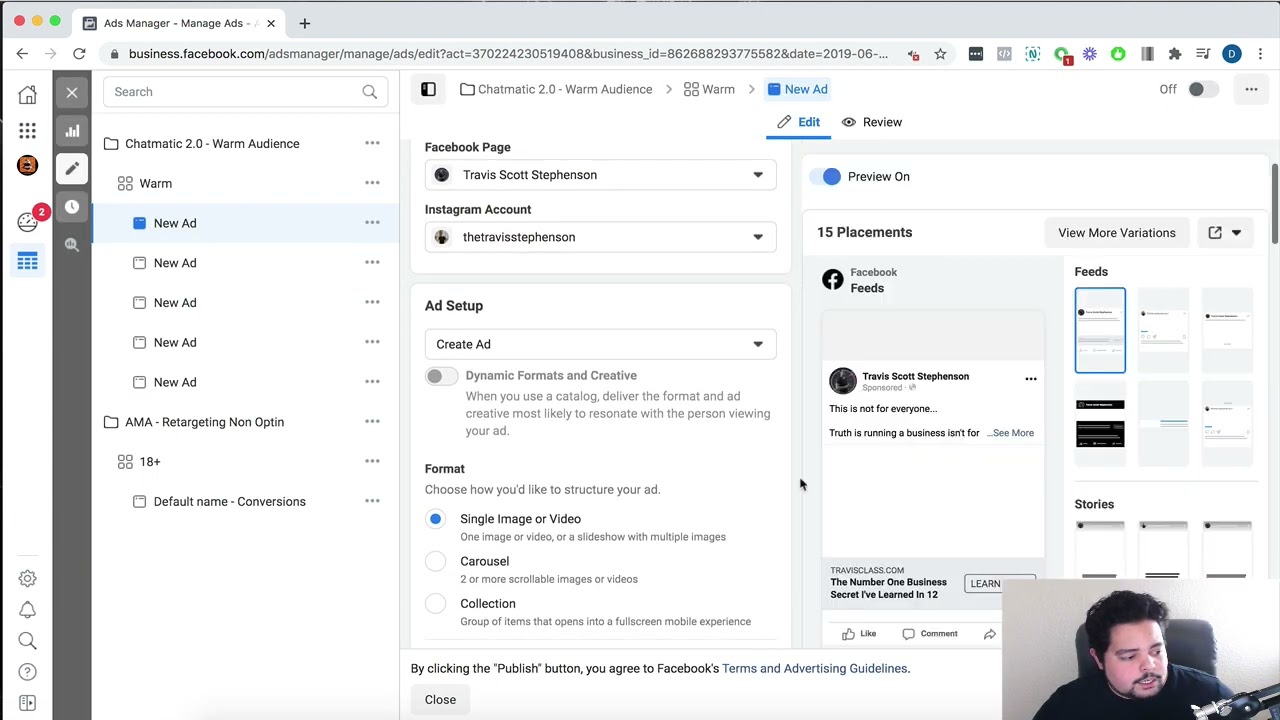The width and height of the screenshot is (1280, 720).
Task: Open the inspect magnifier icon in gray rail
Action: pyautogui.click(x=72, y=244)
